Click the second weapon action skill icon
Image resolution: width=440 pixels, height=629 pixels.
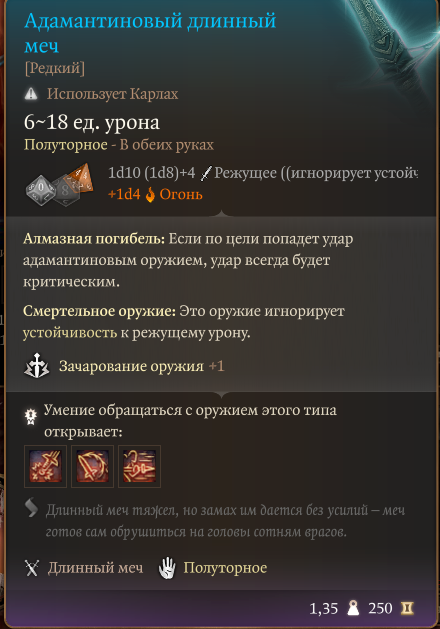[92, 466]
